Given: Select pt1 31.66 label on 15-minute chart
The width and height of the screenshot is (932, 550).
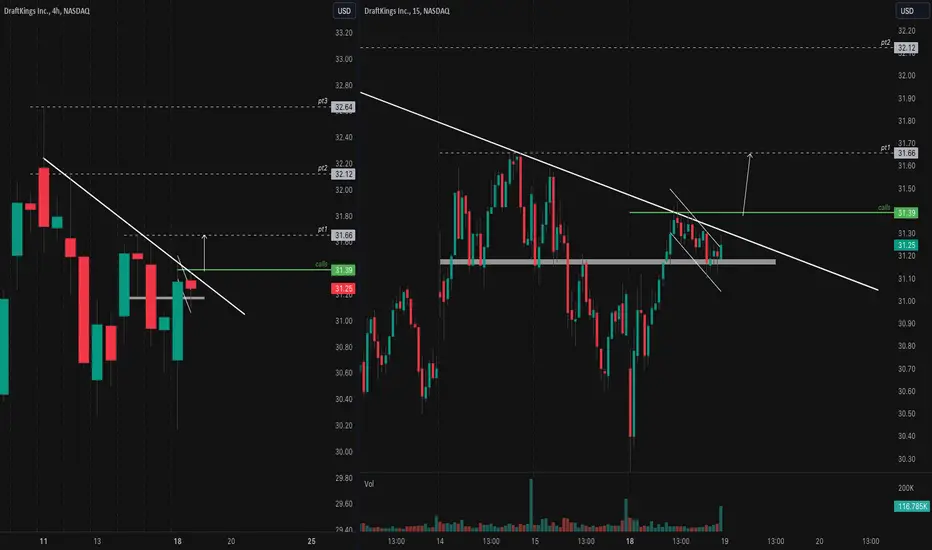Looking at the screenshot, I should click(906, 153).
